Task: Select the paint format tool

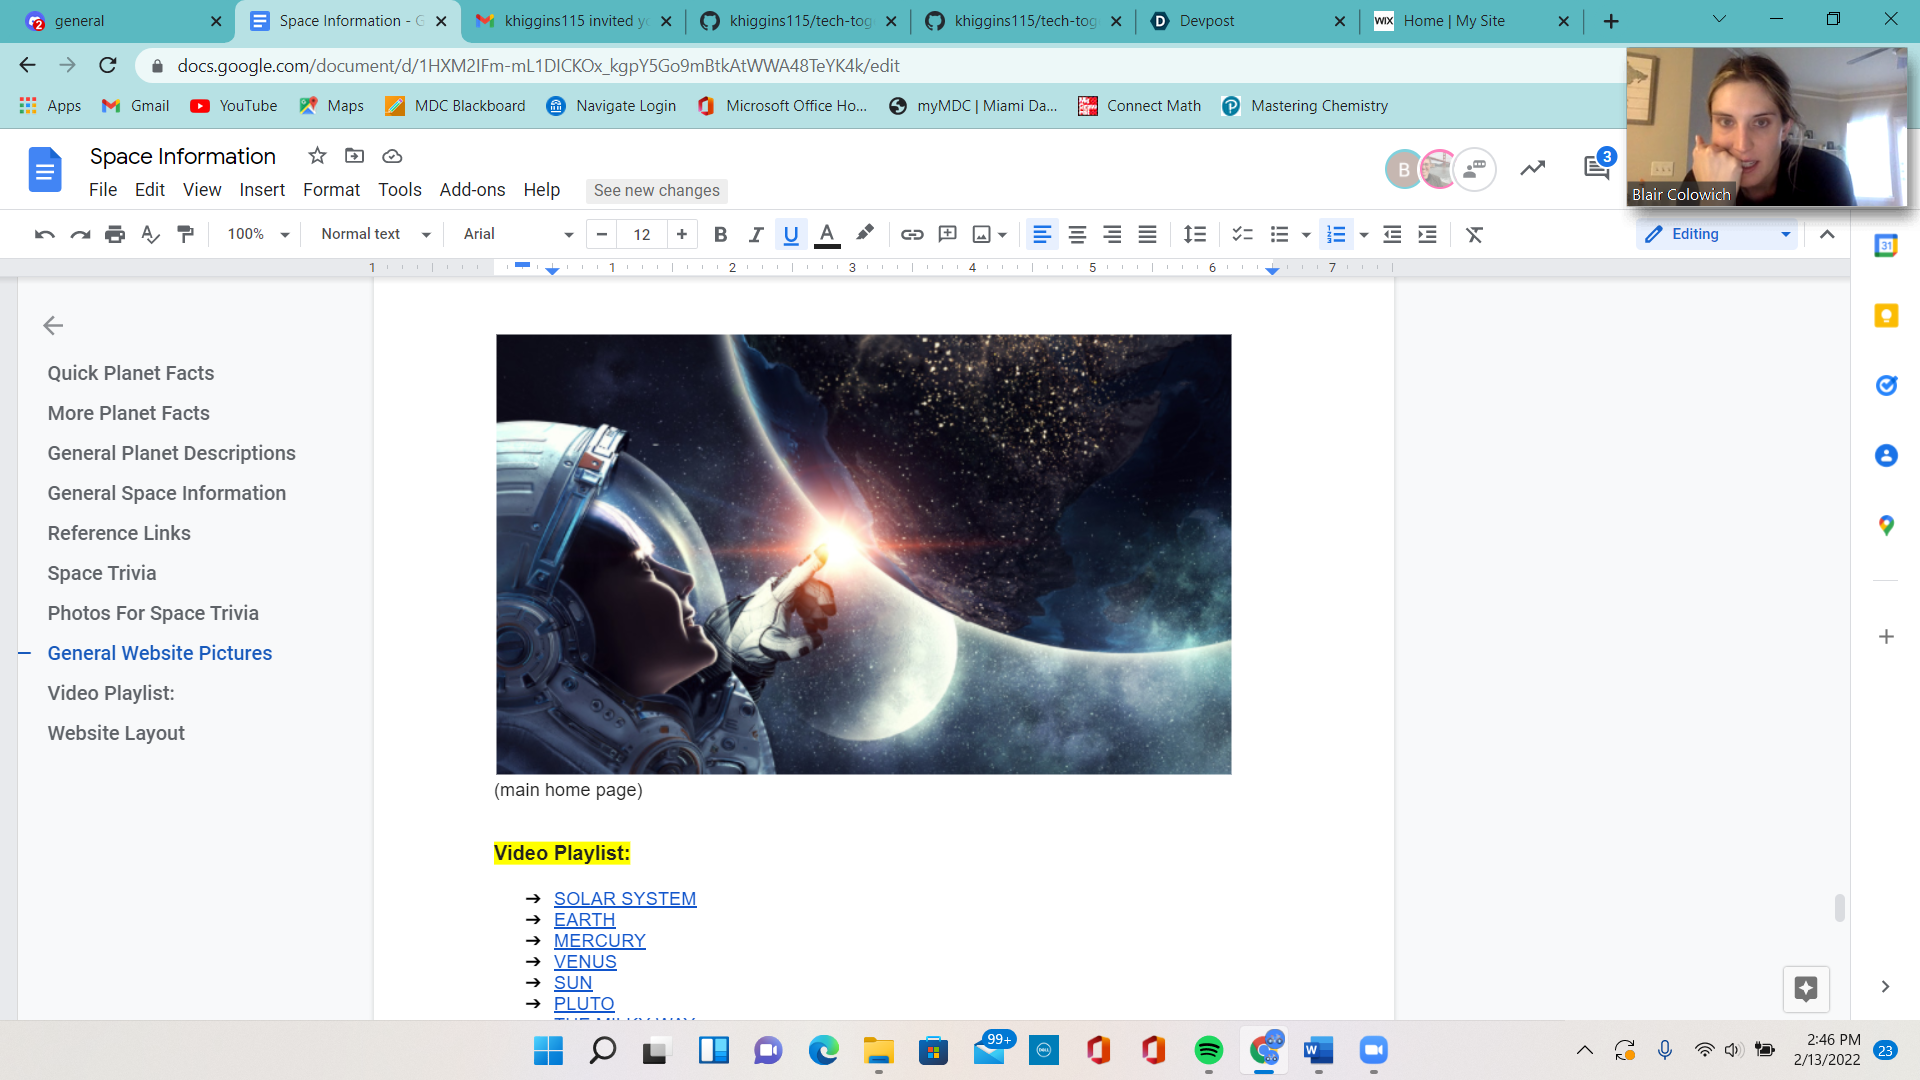Action: [x=185, y=234]
